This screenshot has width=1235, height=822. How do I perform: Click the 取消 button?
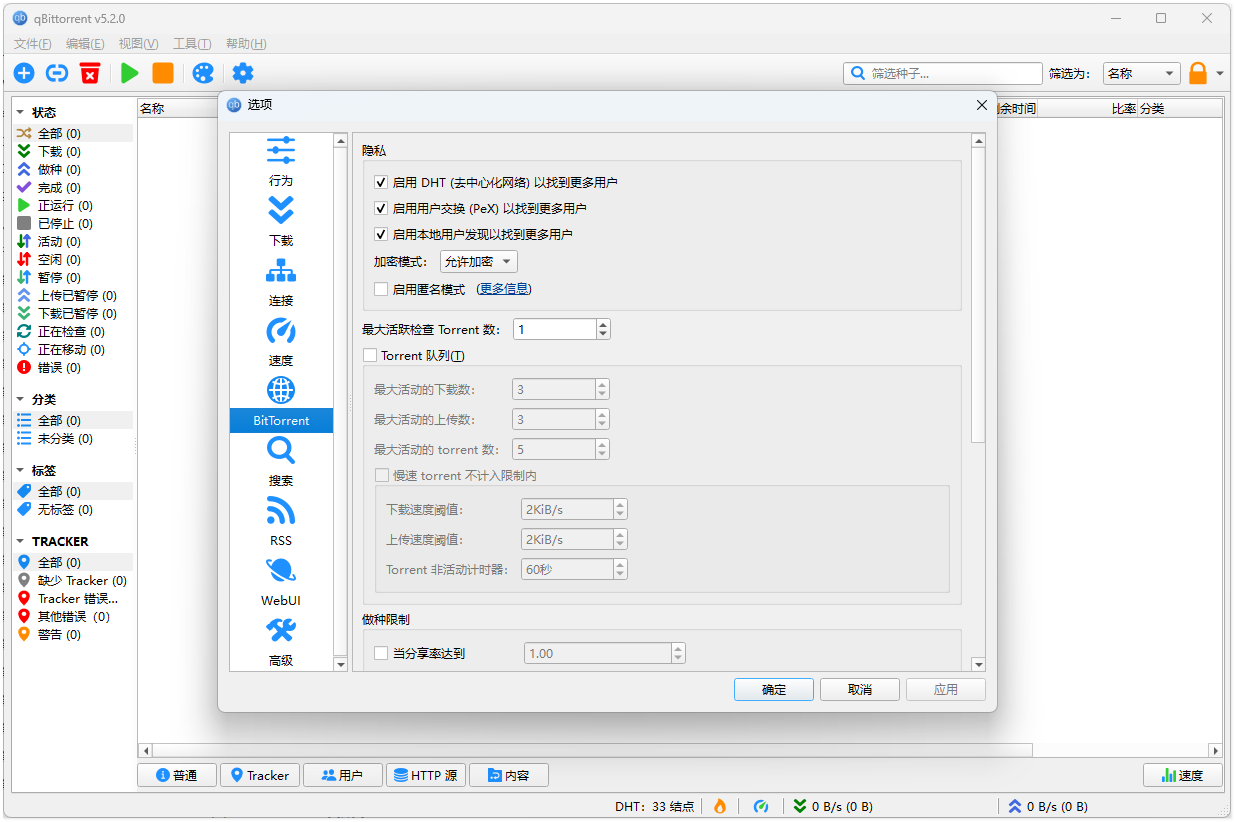coord(860,690)
